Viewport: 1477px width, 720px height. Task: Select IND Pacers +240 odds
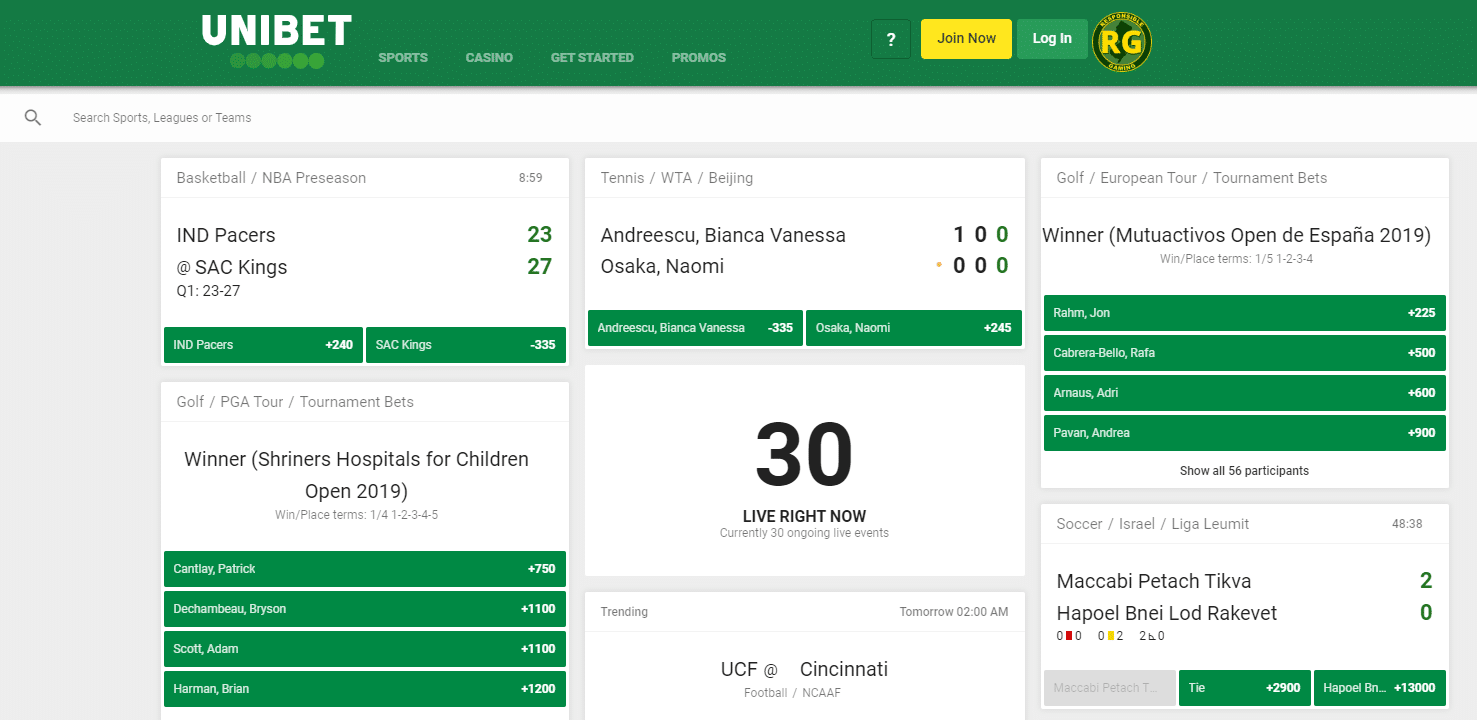tap(263, 345)
